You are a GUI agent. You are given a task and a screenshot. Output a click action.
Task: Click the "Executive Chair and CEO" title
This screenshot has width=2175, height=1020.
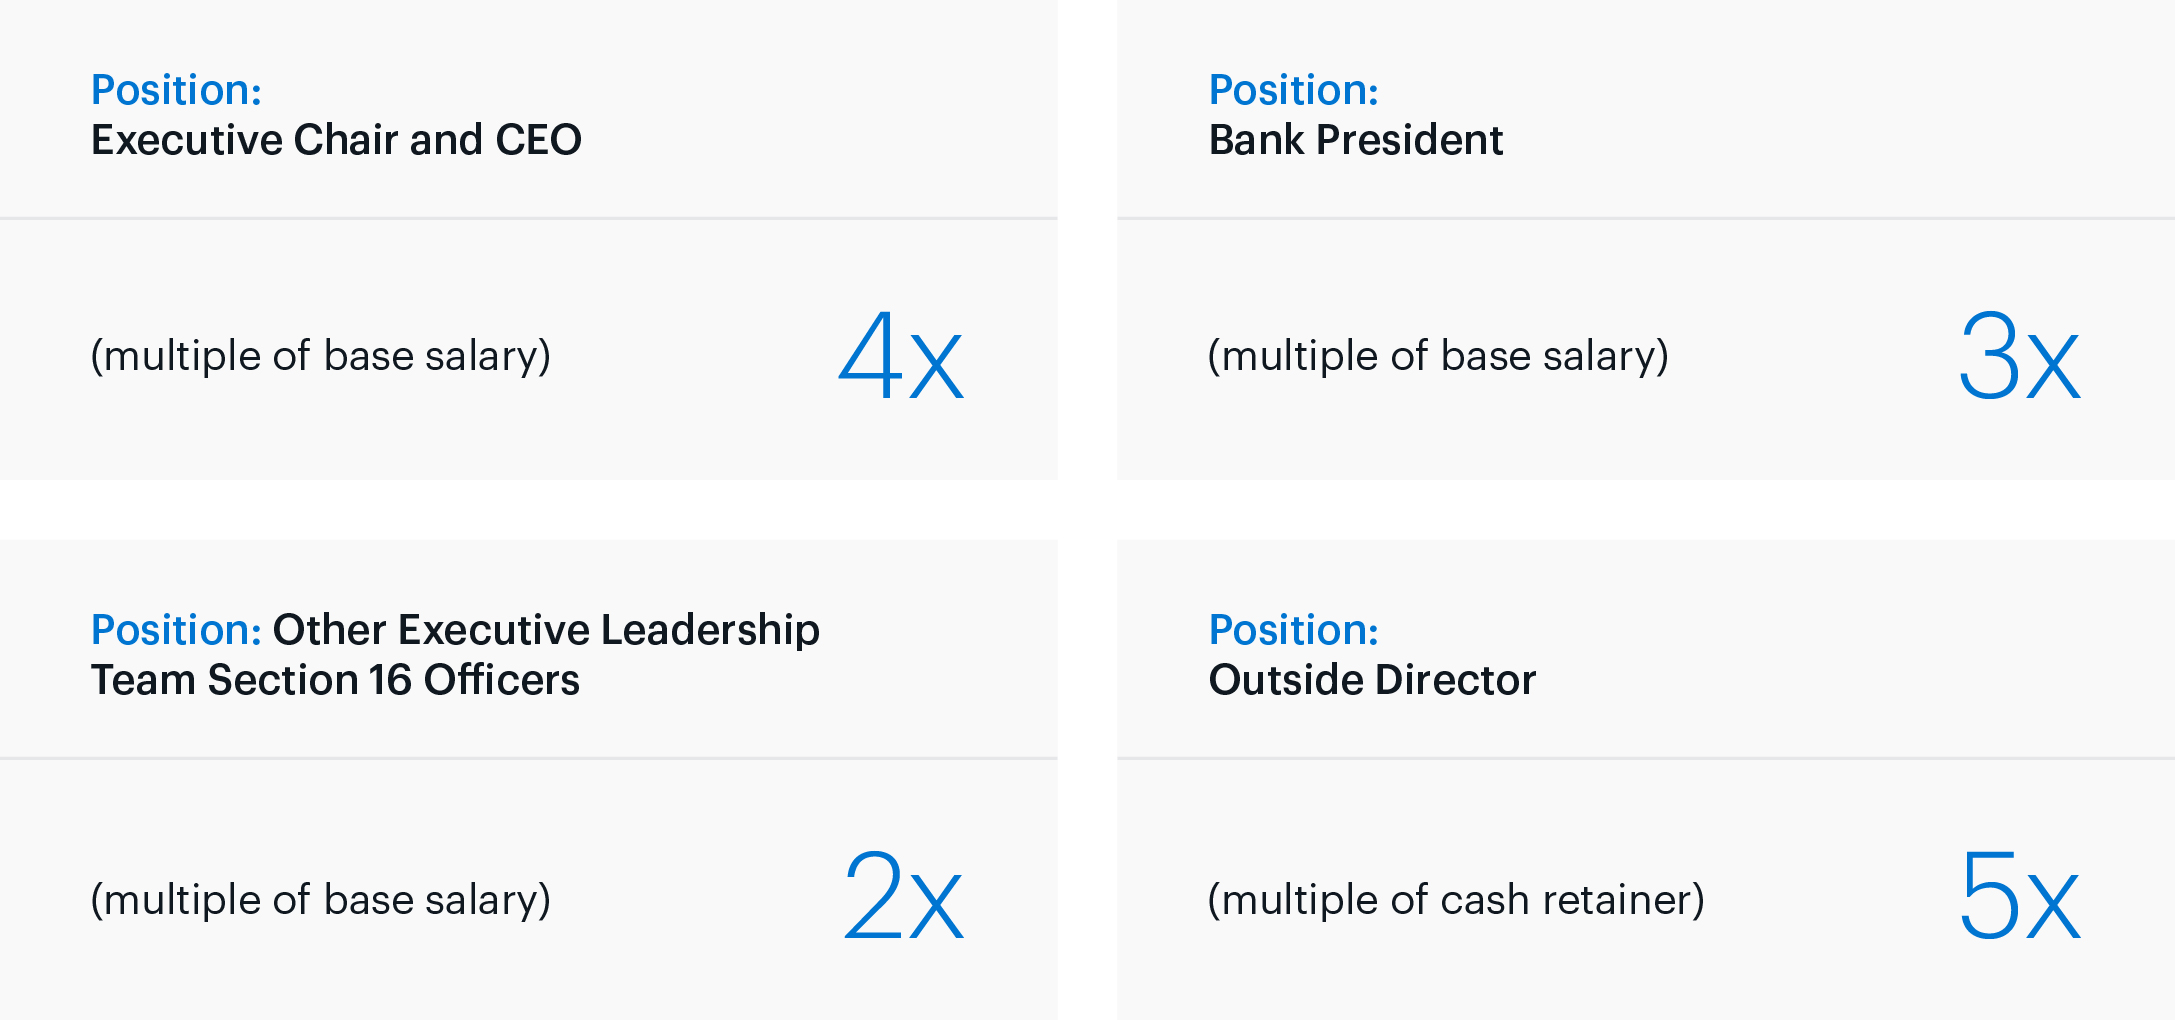coord(336,140)
